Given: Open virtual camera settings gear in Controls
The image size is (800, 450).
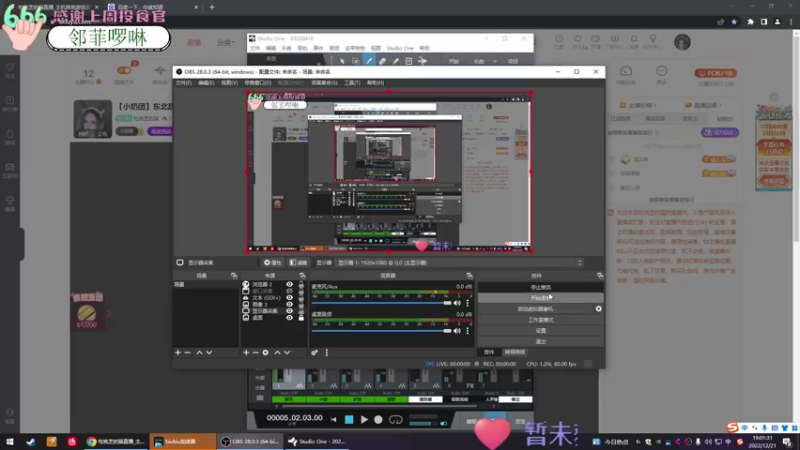Looking at the screenshot, I should pos(598,309).
